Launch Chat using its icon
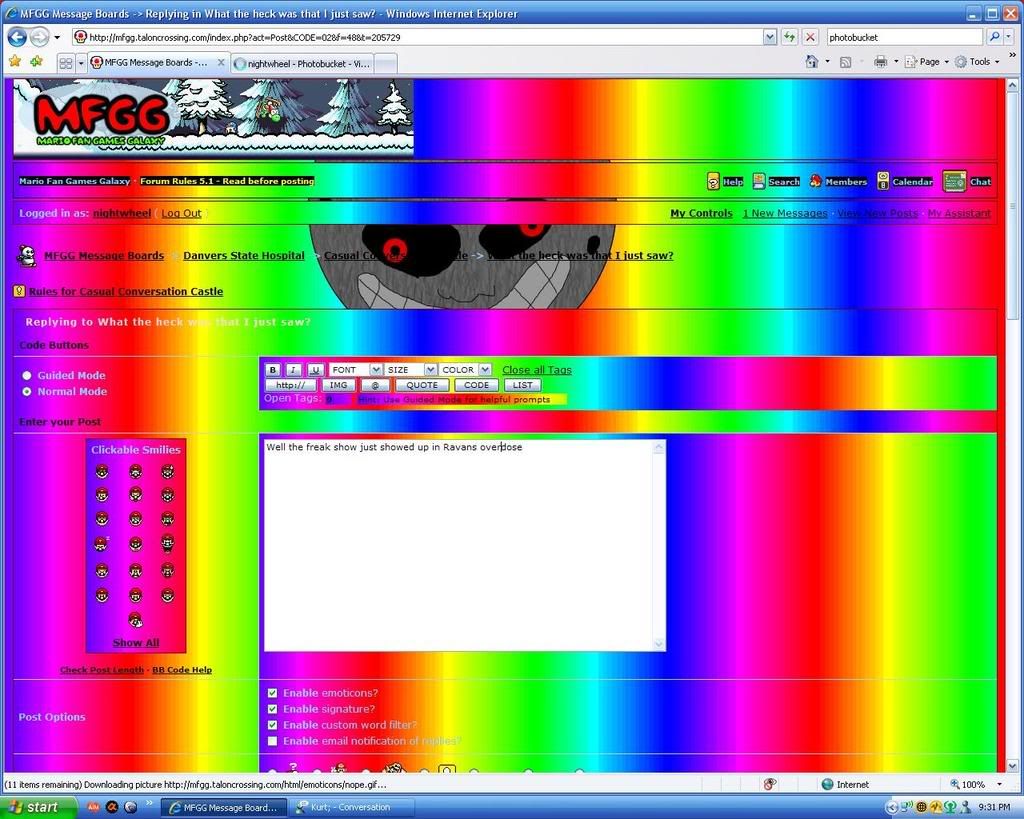This screenshot has height=819, width=1024. coord(957,181)
